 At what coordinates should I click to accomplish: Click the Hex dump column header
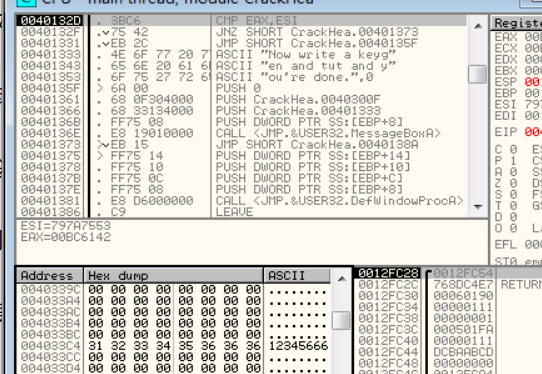click(x=173, y=276)
